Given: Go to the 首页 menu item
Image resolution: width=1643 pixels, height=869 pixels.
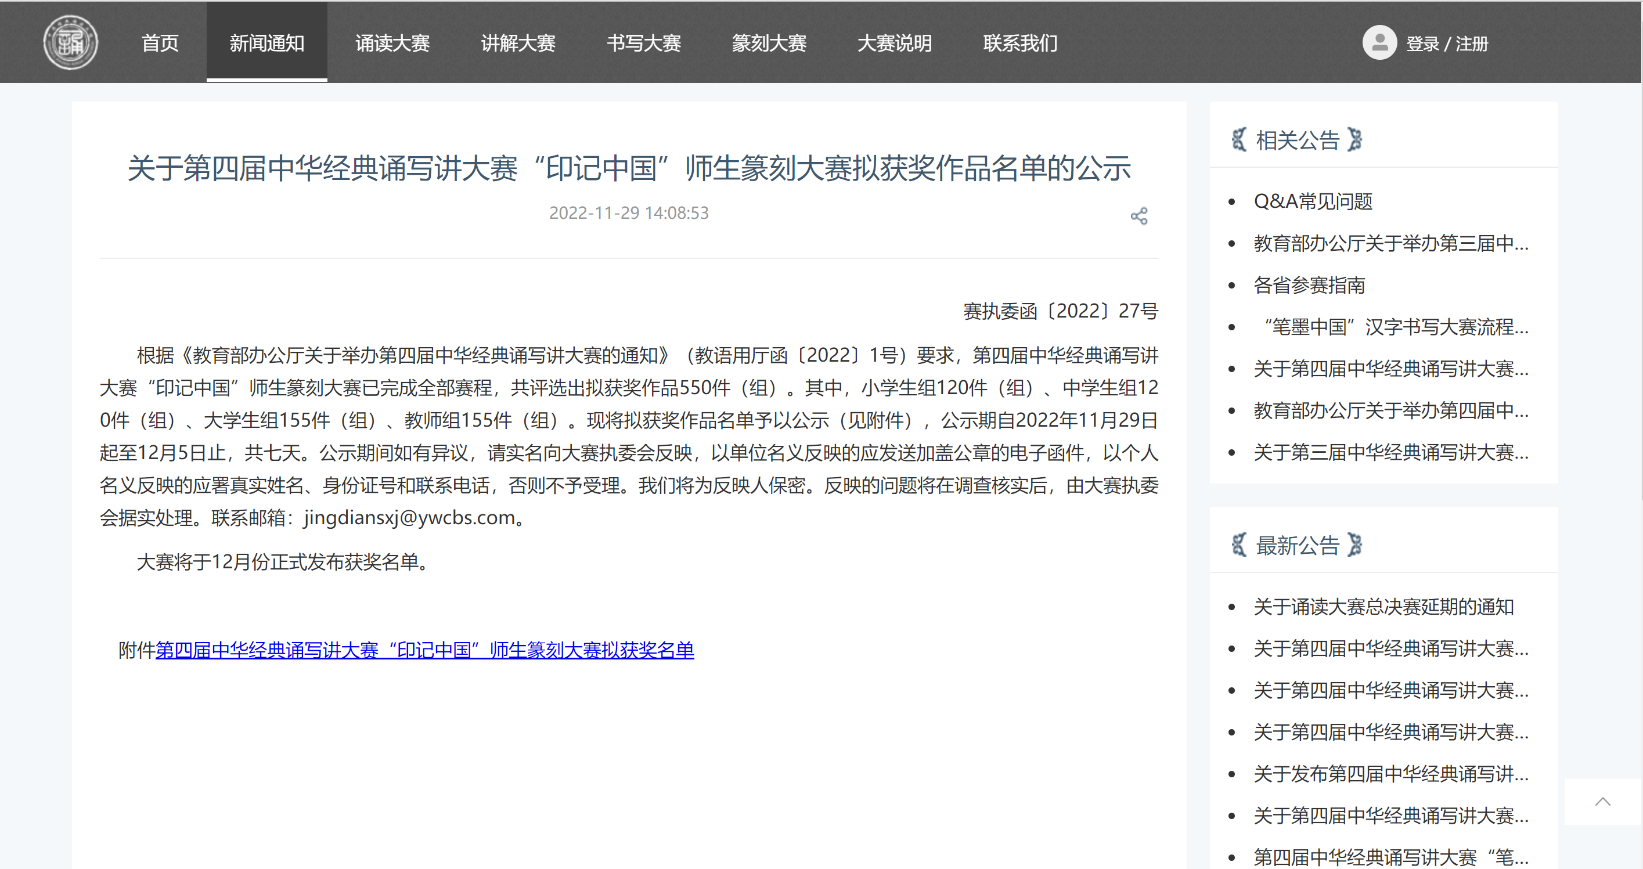Looking at the screenshot, I should pos(160,43).
